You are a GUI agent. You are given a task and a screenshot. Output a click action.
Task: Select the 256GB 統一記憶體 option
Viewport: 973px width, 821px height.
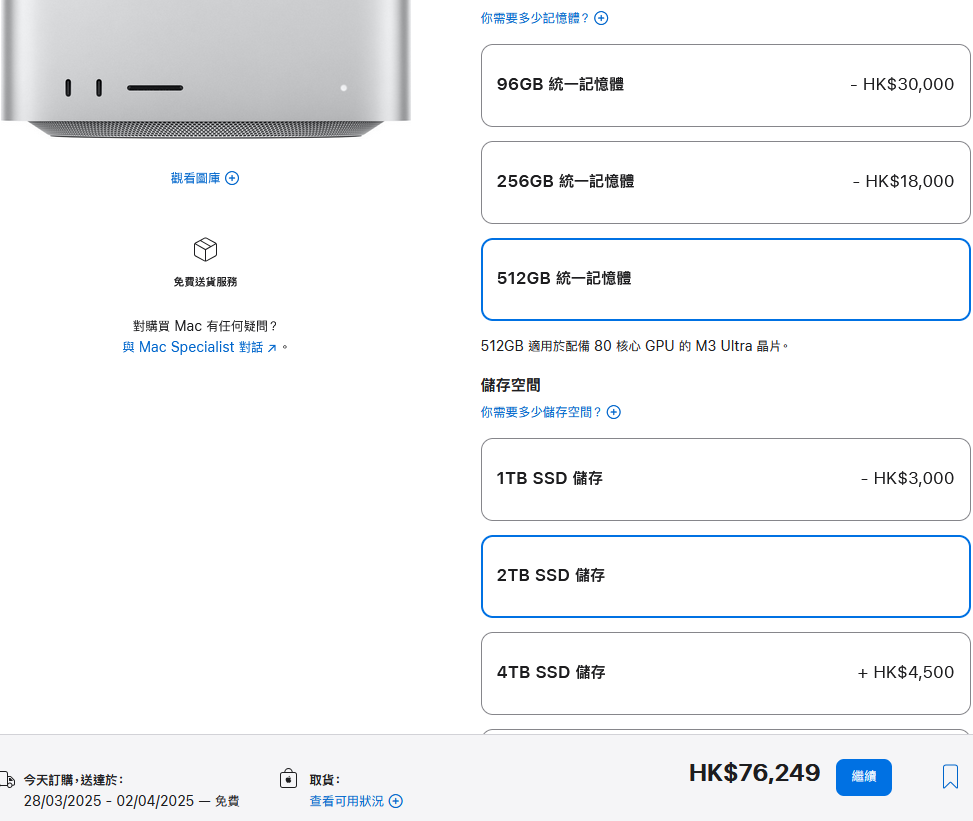(725, 182)
